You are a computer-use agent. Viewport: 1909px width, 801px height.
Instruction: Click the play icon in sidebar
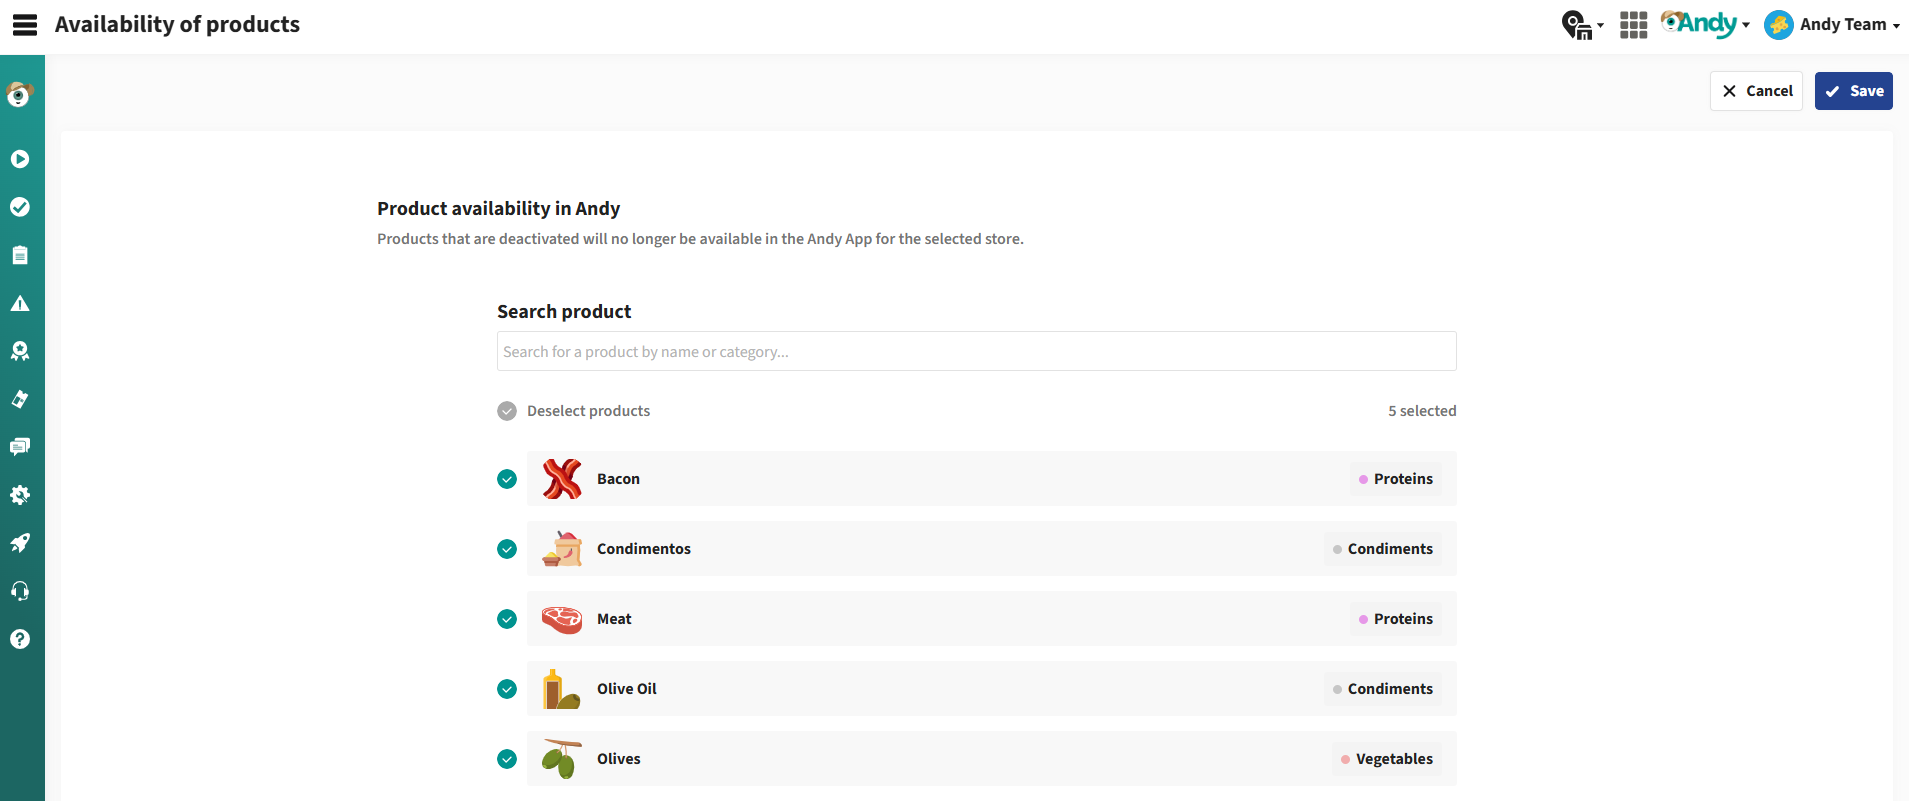click(20, 159)
